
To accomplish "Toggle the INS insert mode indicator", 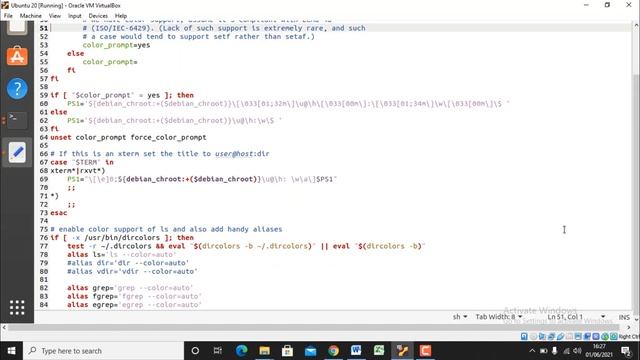I will pos(624,317).
